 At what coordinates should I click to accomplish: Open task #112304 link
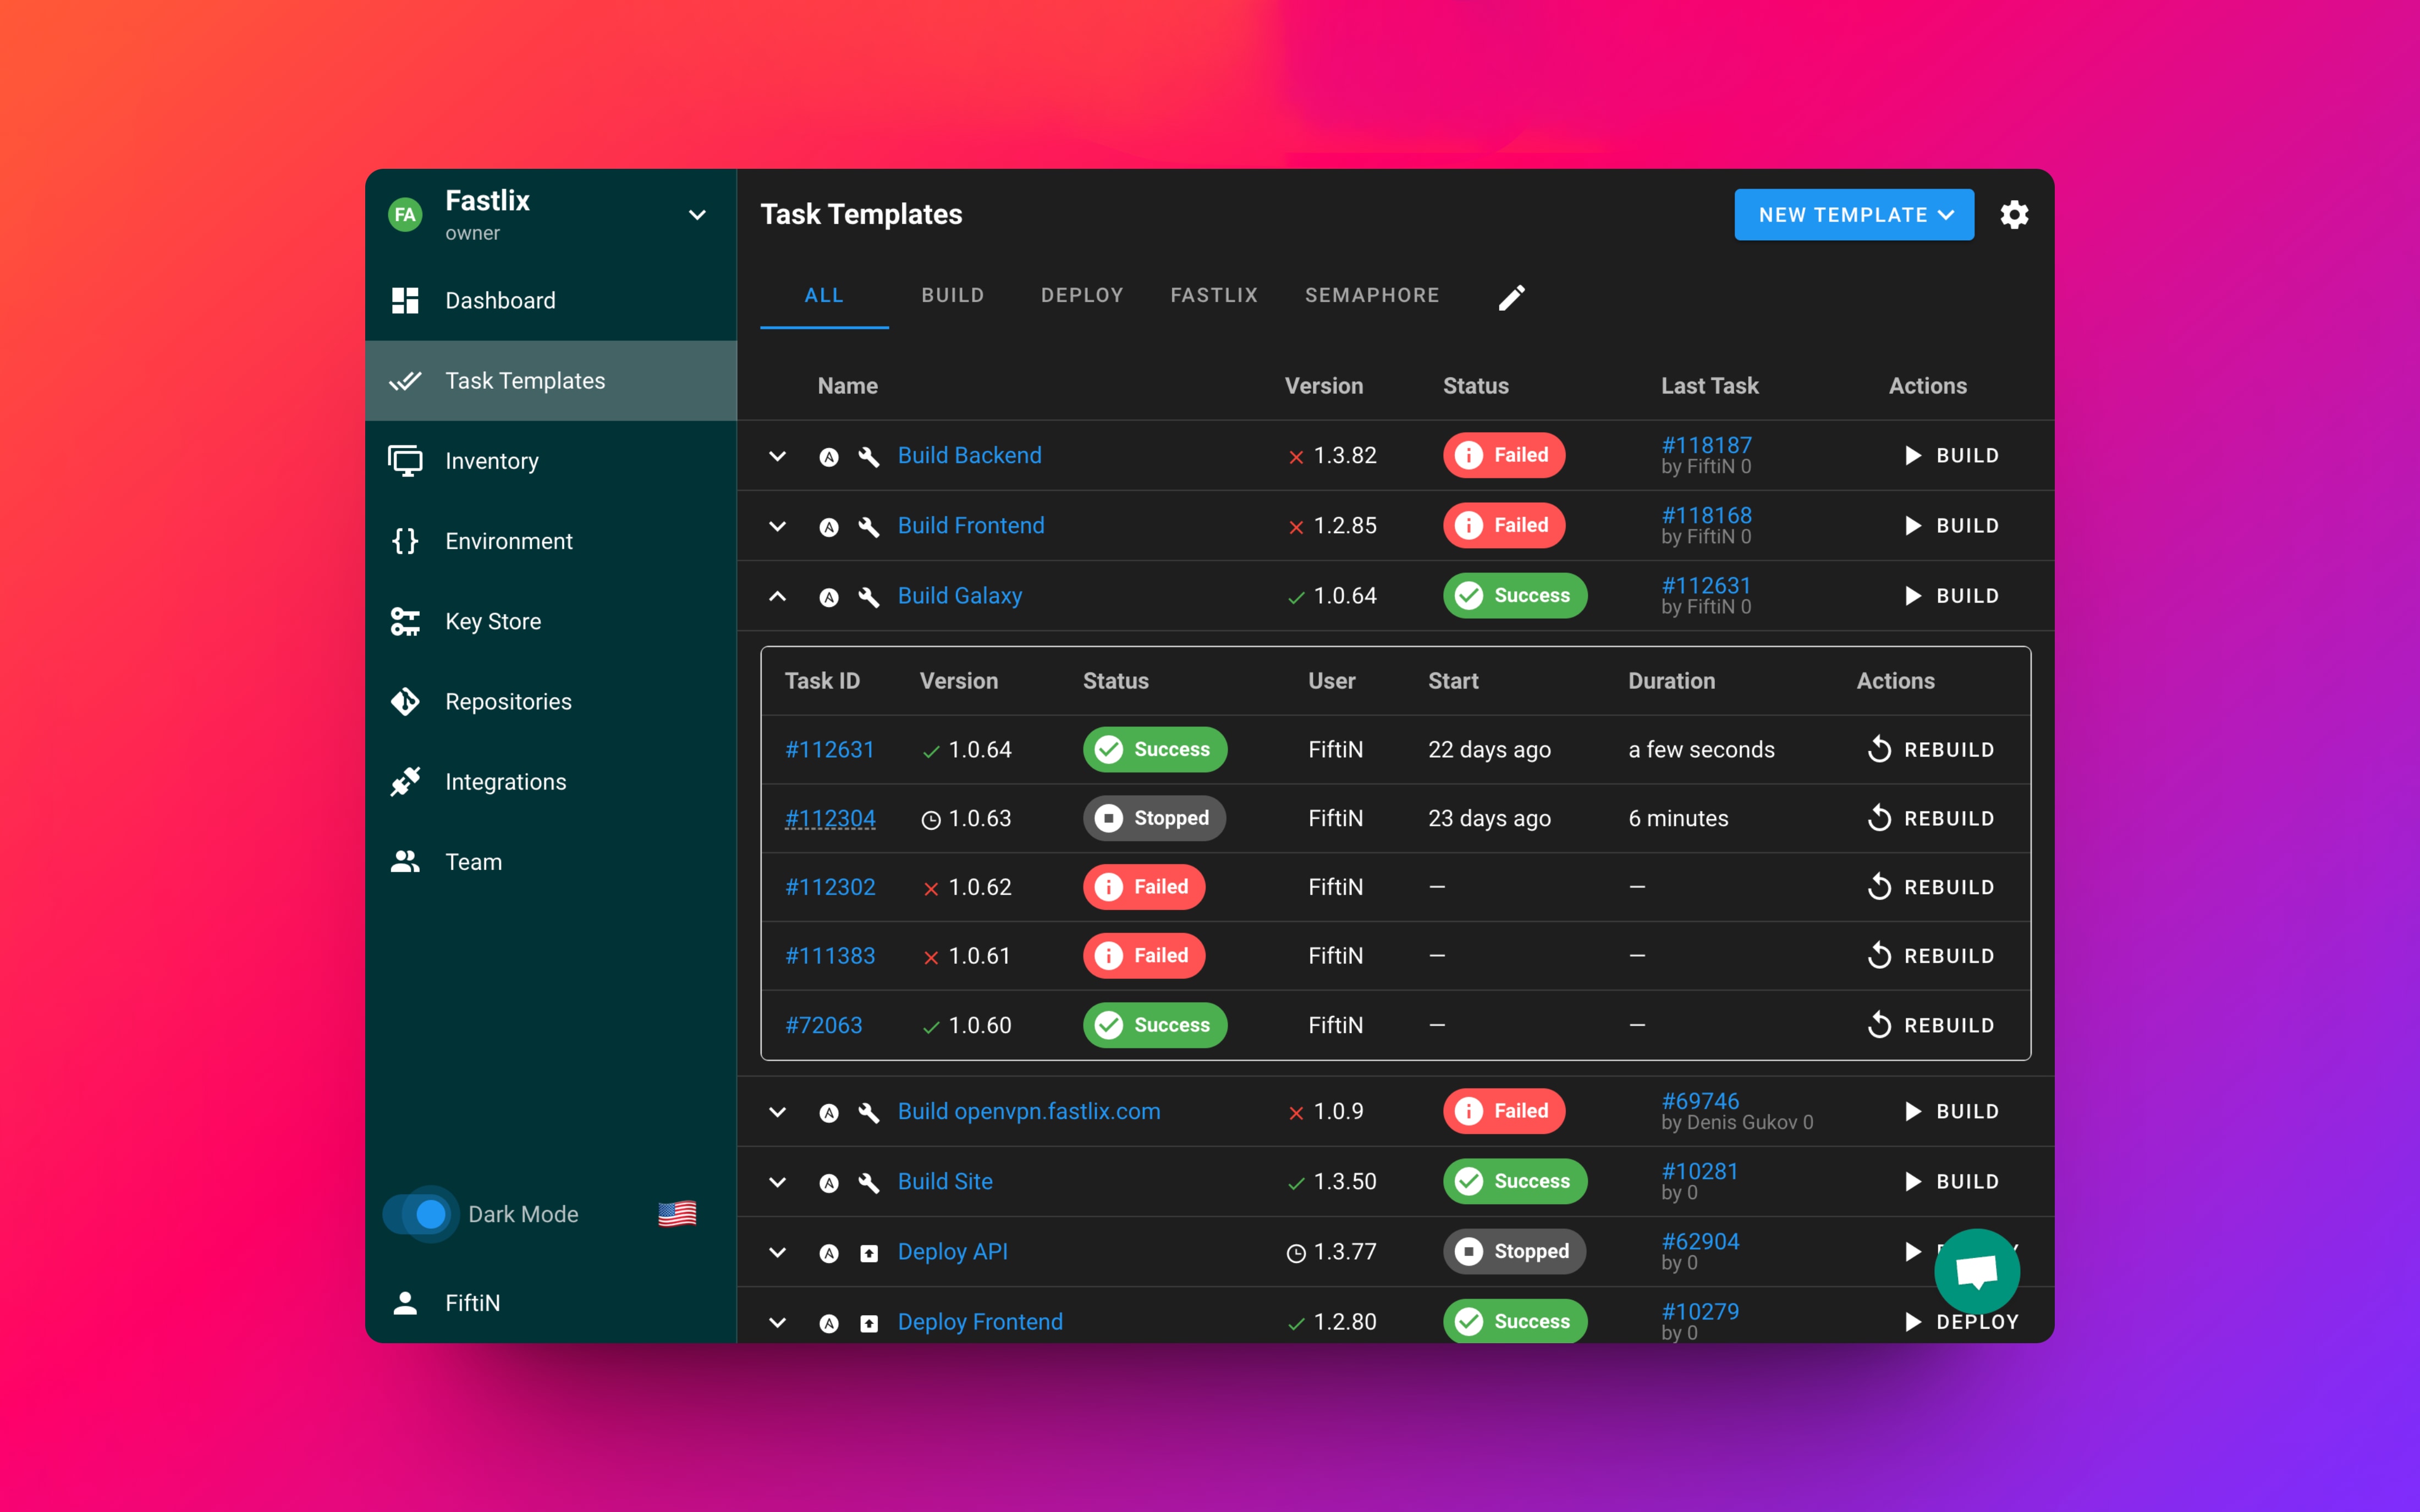pyautogui.click(x=830, y=818)
